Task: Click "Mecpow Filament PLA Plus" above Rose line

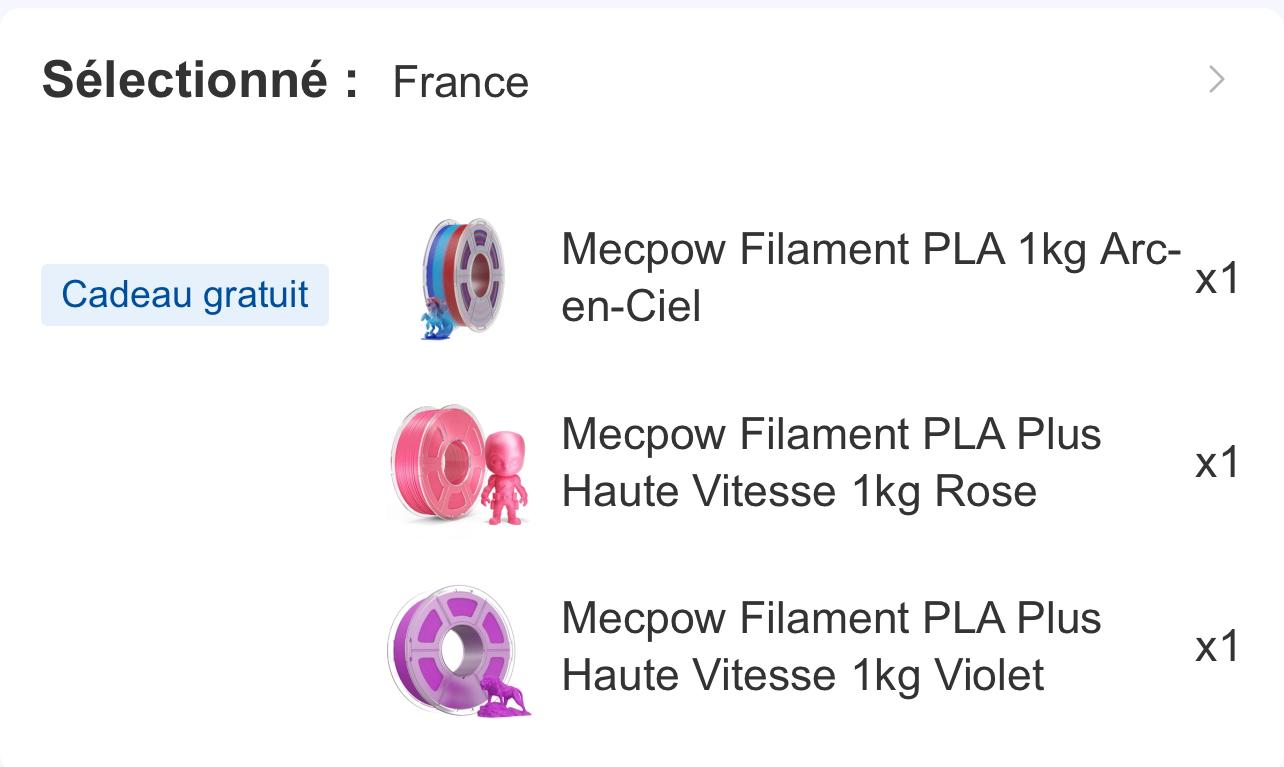Action: click(831, 434)
